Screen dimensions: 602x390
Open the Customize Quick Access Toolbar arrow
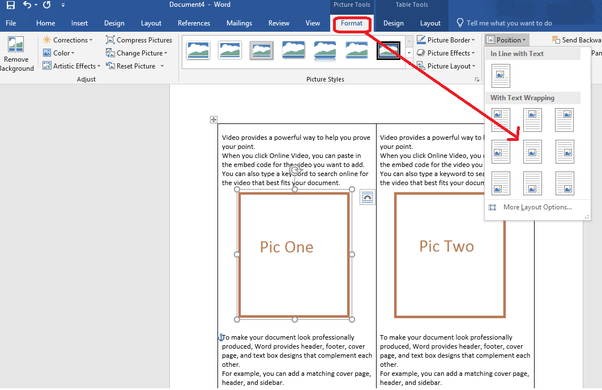coord(63,5)
